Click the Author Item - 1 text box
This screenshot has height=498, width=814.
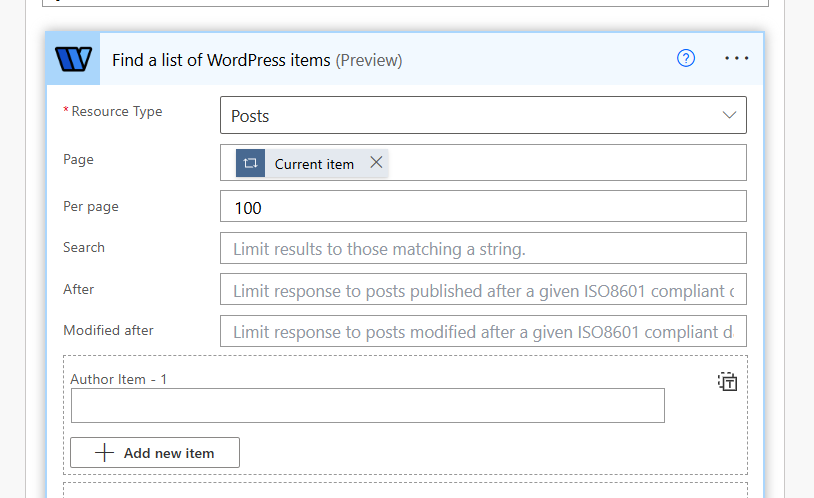(x=368, y=406)
